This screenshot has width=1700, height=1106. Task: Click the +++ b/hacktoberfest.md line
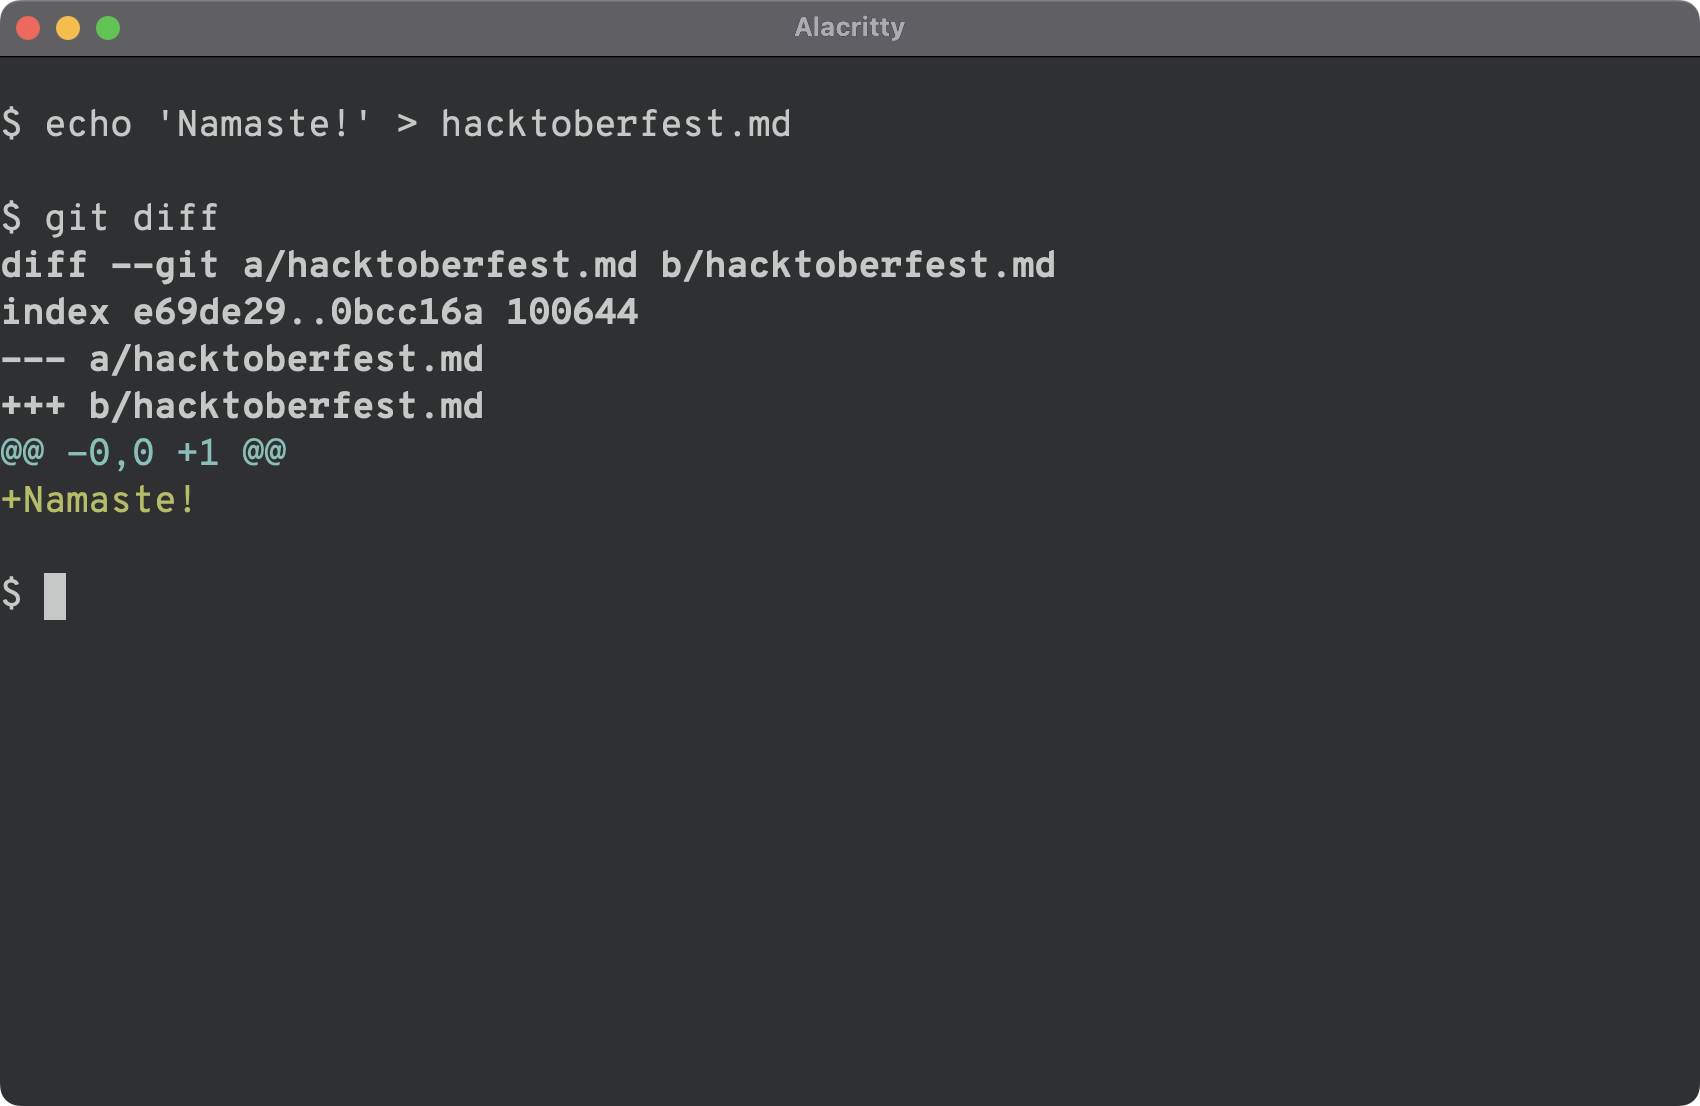tap(240, 404)
